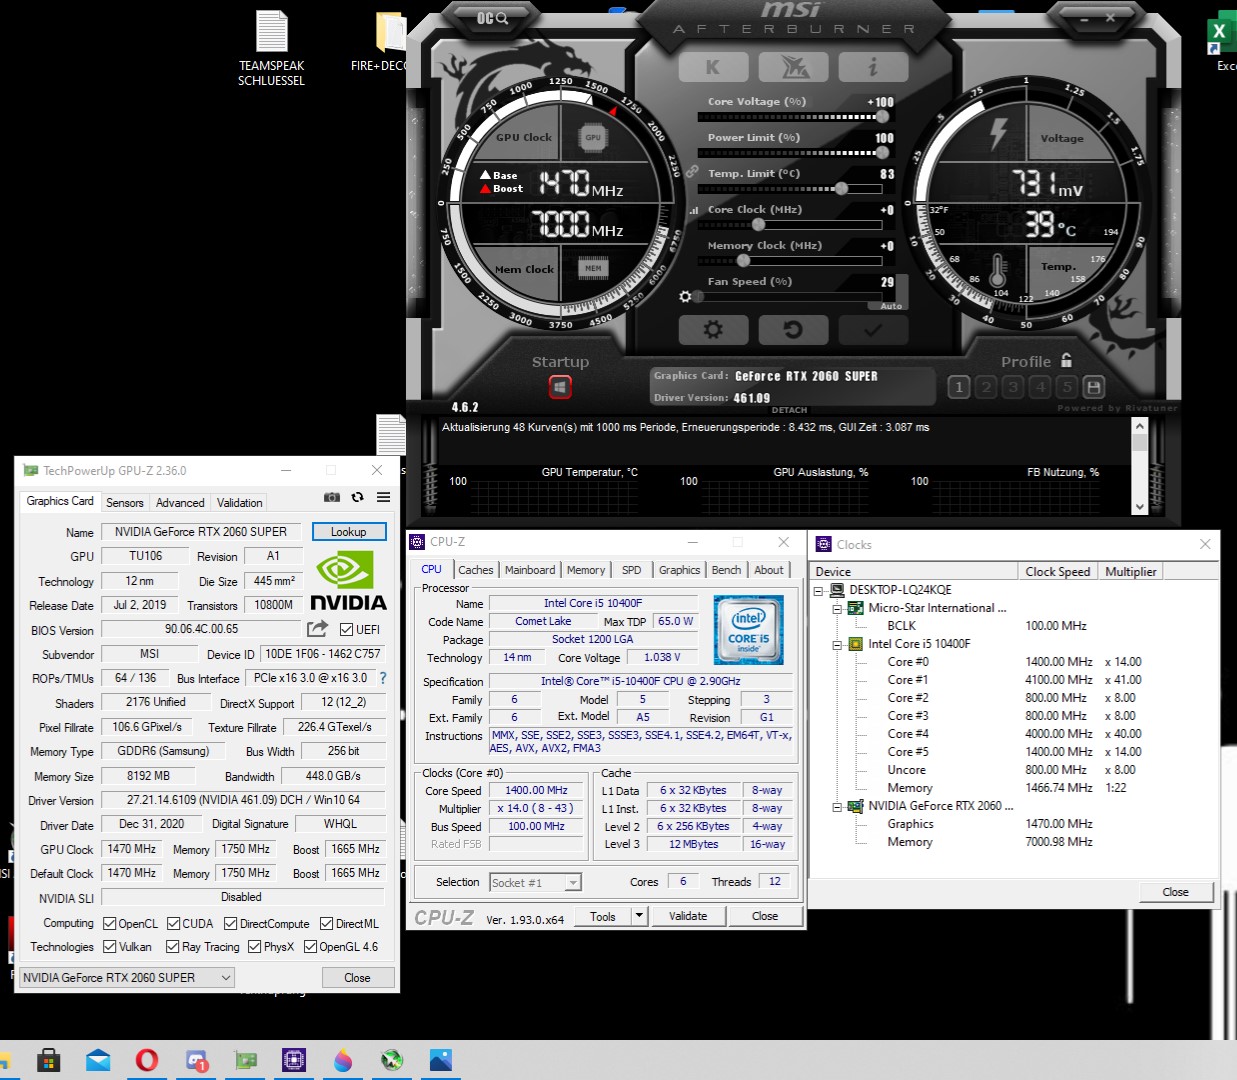Toggle Auto fan speed in Afterburner
This screenshot has height=1080, width=1237.
[891, 306]
